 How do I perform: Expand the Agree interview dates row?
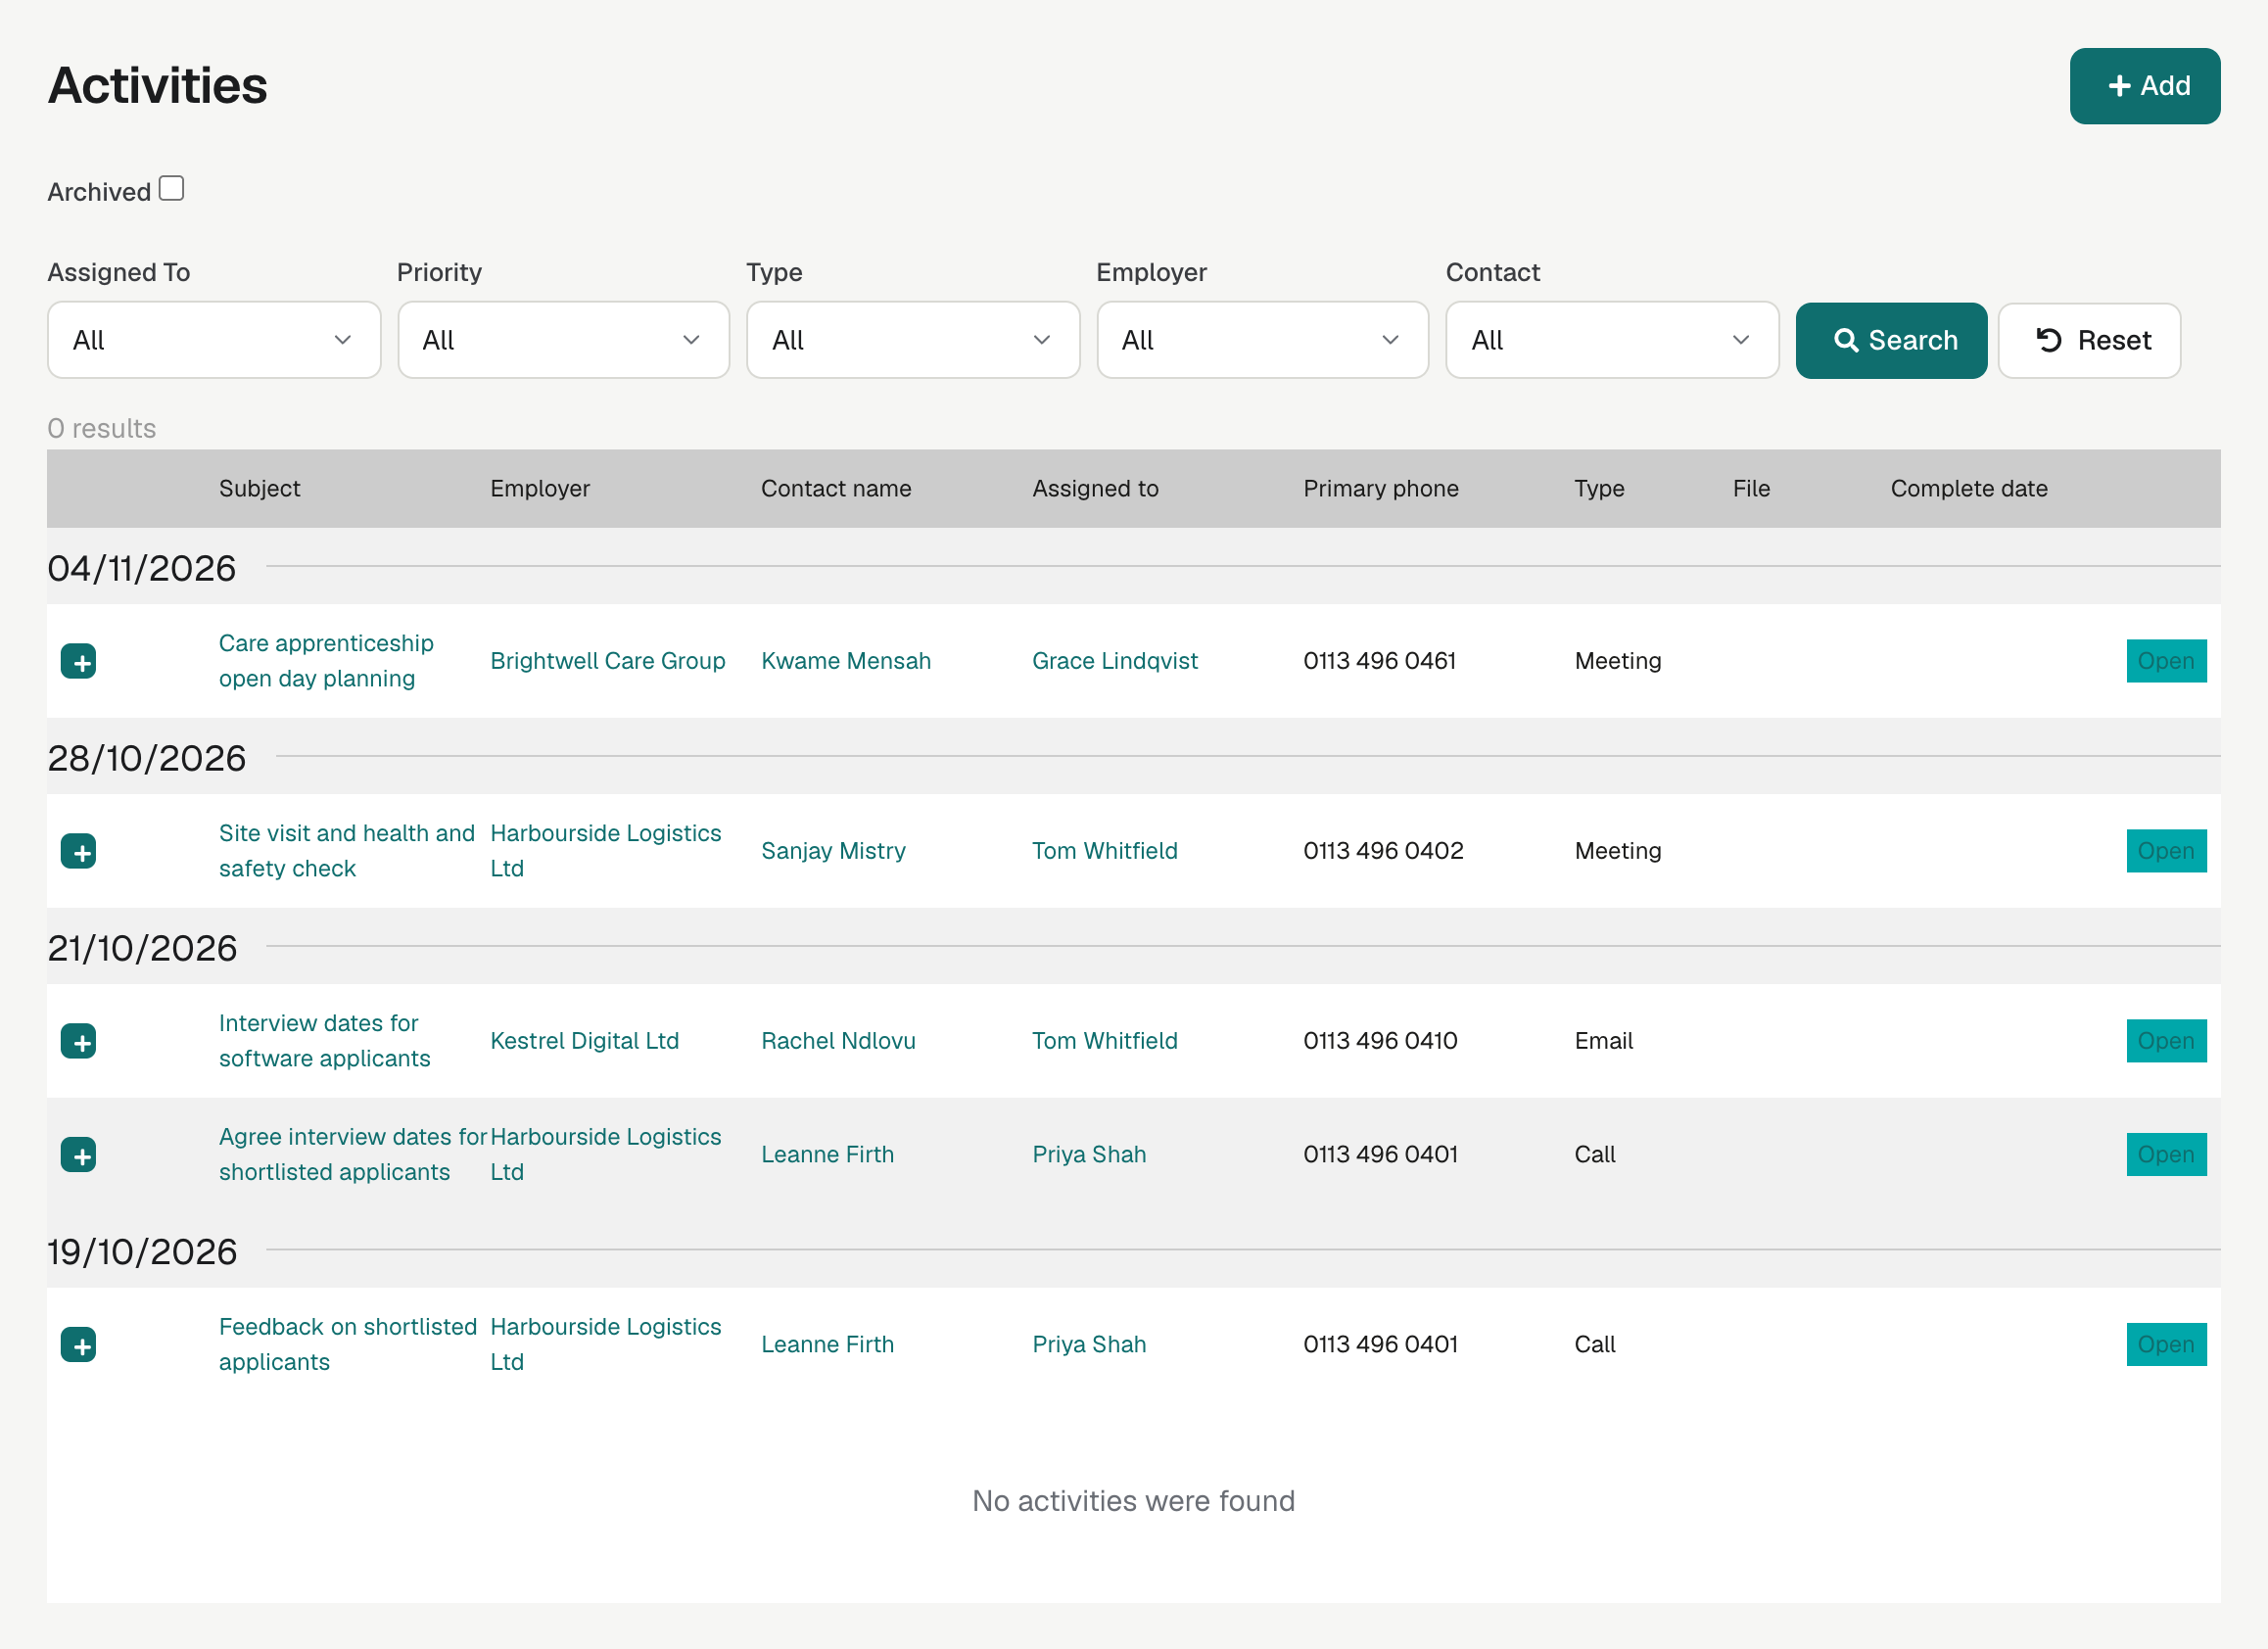78,1155
